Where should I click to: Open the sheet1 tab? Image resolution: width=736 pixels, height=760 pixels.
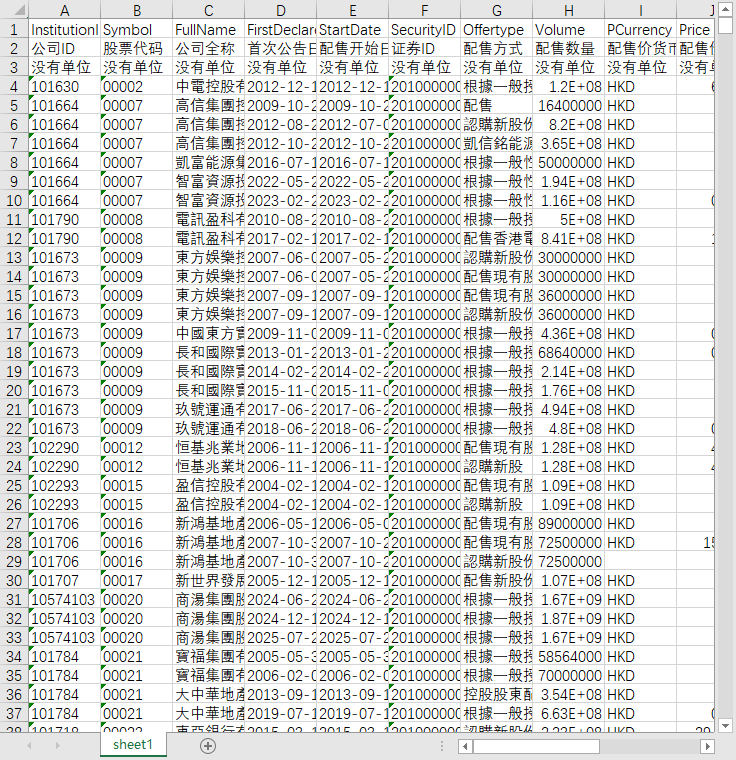pos(133,744)
